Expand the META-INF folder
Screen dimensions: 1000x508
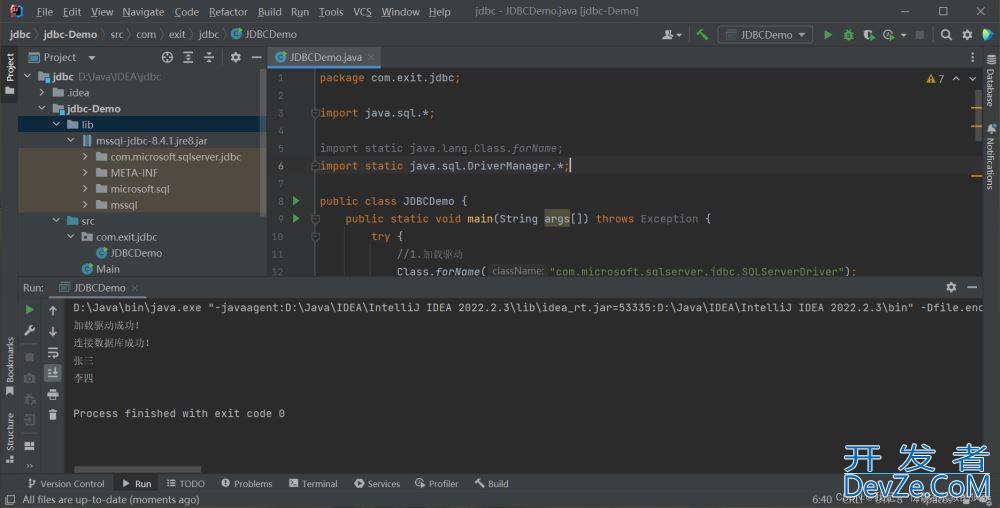85,172
